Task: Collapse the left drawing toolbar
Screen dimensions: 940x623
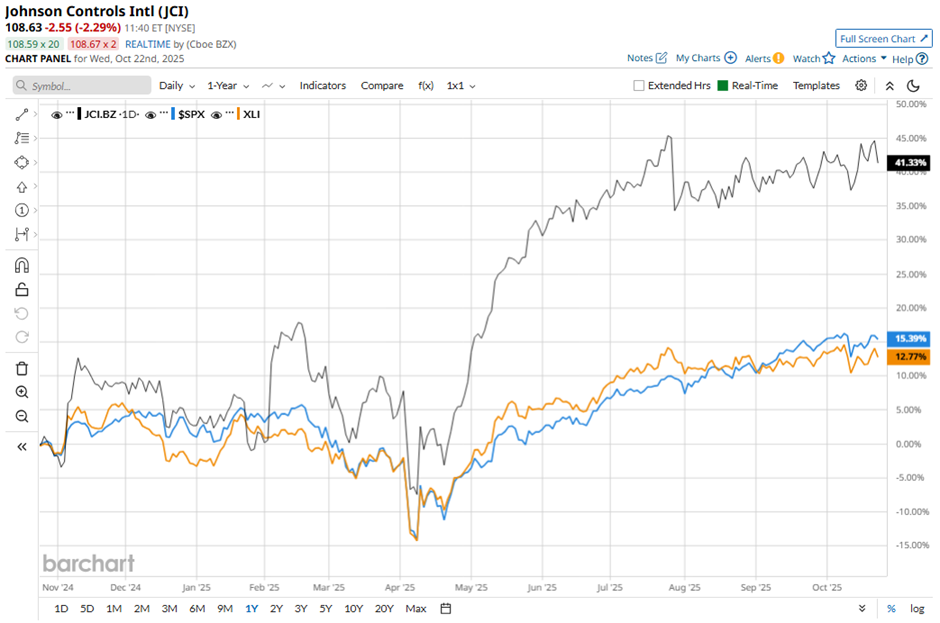Action: click(22, 447)
